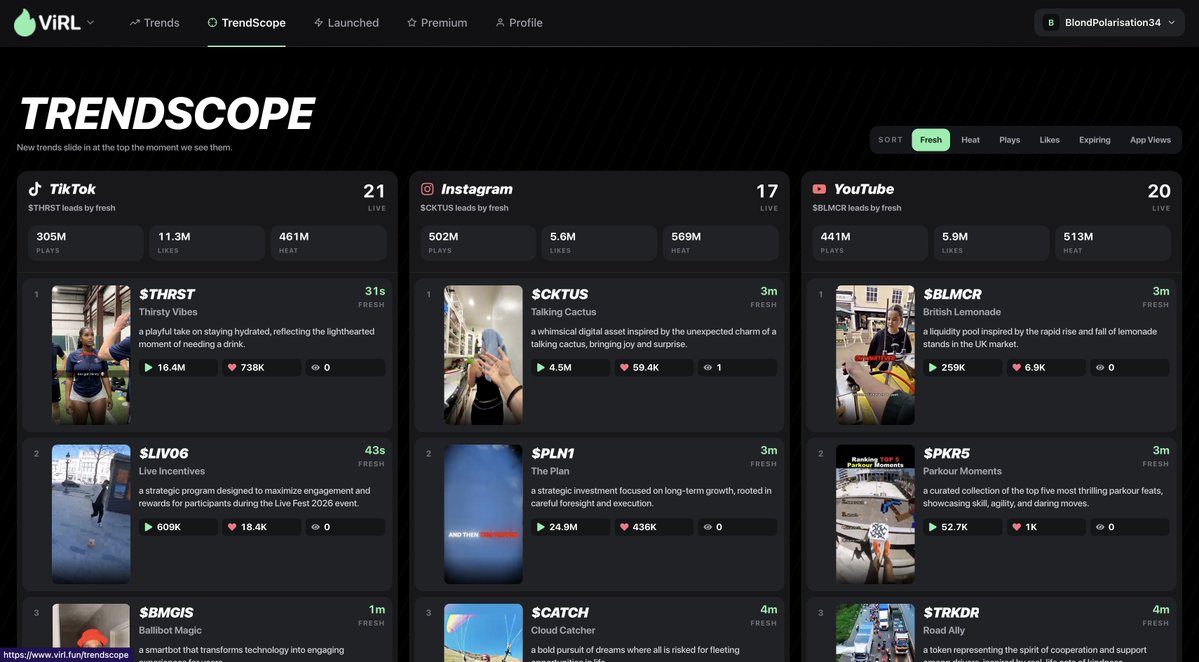Click the "$THRST leads by fresh" text
The height and width of the screenshot is (662, 1199).
(x=72, y=208)
